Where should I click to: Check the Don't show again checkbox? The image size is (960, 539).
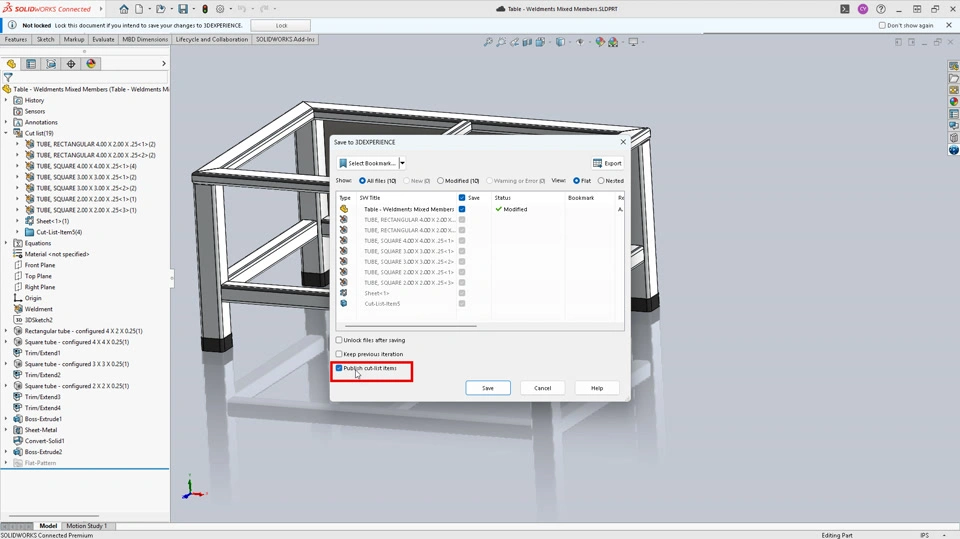[882, 26]
